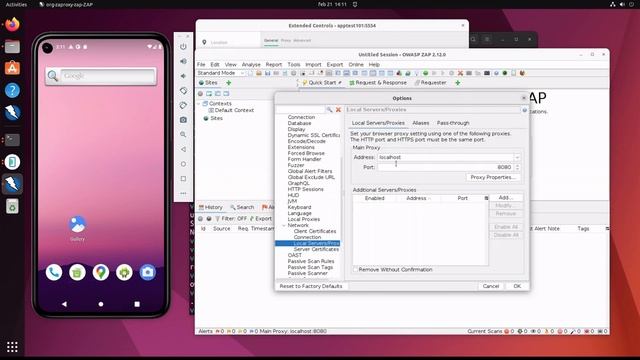640x360 pixels.
Task: Open the Trash in the dock
Action: (12, 206)
